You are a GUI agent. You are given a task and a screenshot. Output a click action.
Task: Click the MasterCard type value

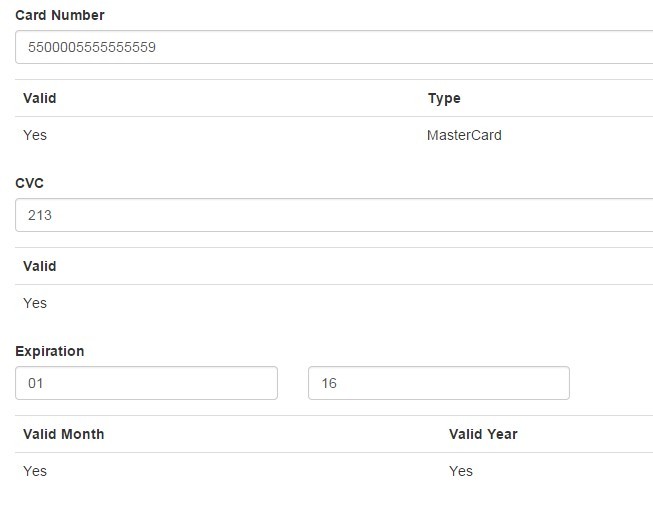464,135
